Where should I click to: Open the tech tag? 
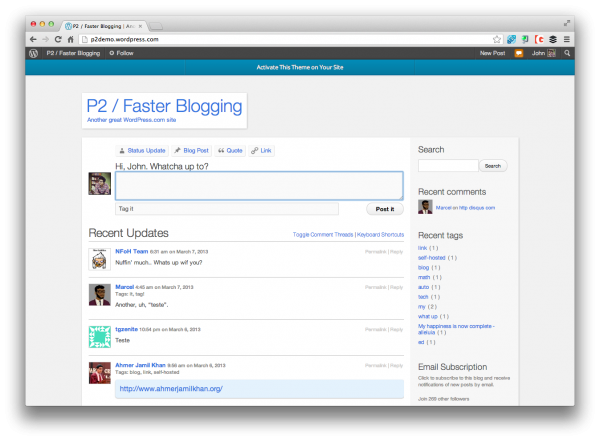423,297
